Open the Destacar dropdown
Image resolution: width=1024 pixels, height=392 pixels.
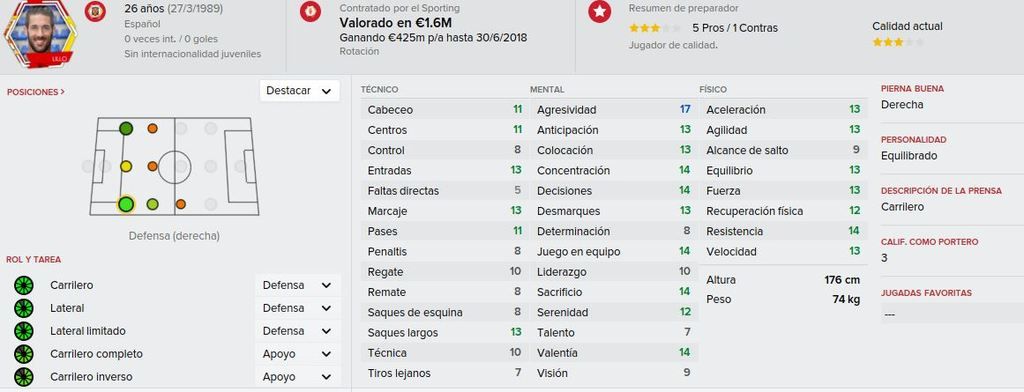coord(299,91)
